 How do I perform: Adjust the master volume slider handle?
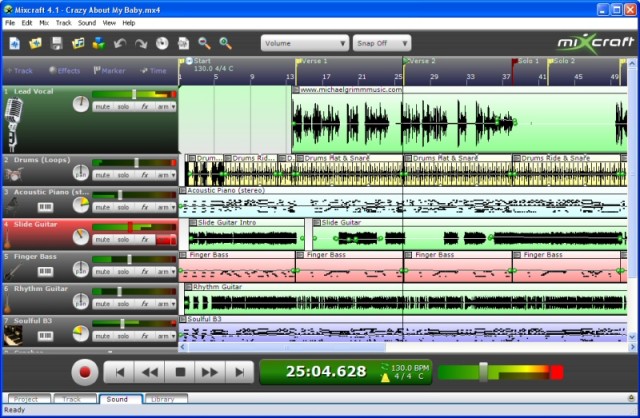[483, 372]
